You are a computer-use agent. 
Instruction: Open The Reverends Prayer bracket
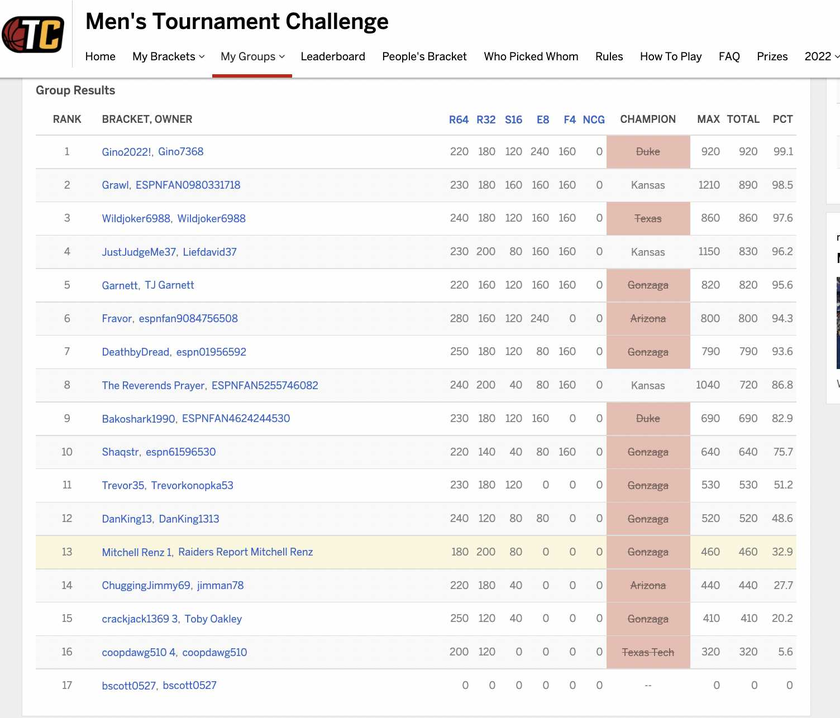click(x=153, y=385)
